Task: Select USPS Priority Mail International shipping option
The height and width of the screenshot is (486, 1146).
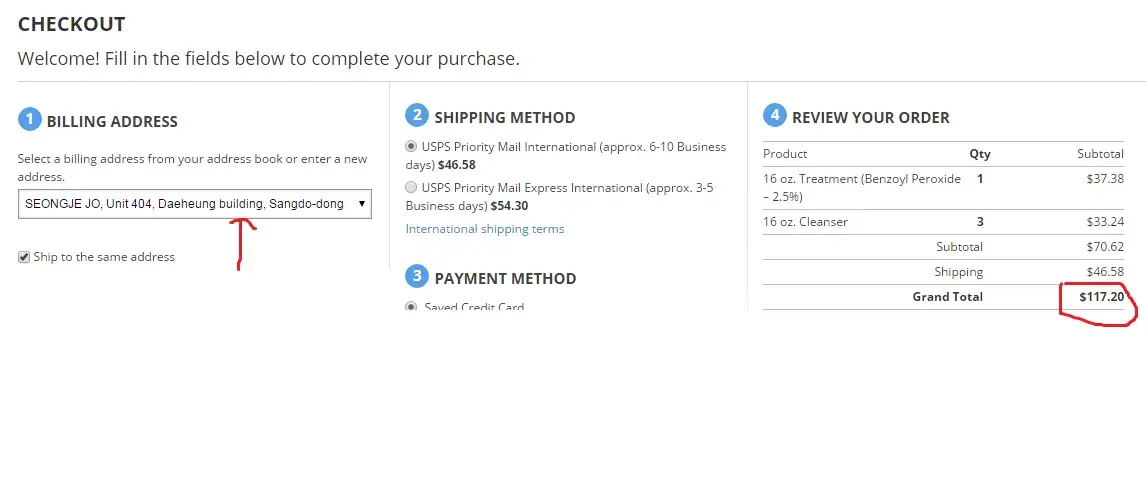Action: click(411, 147)
